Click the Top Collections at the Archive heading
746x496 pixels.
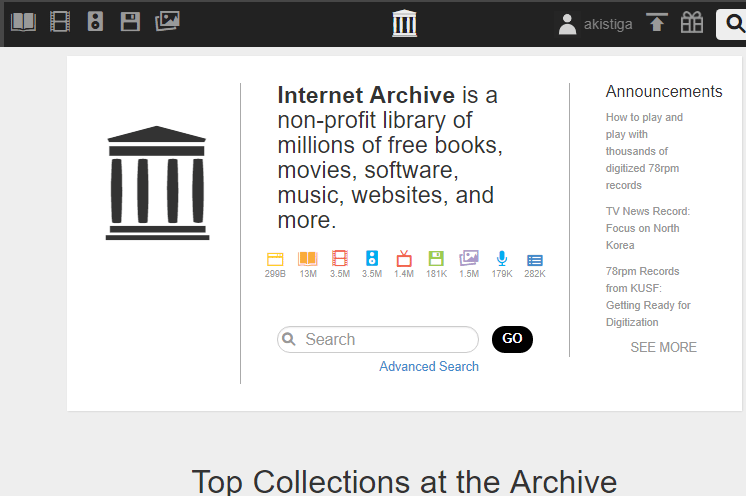tap(404, 482)
